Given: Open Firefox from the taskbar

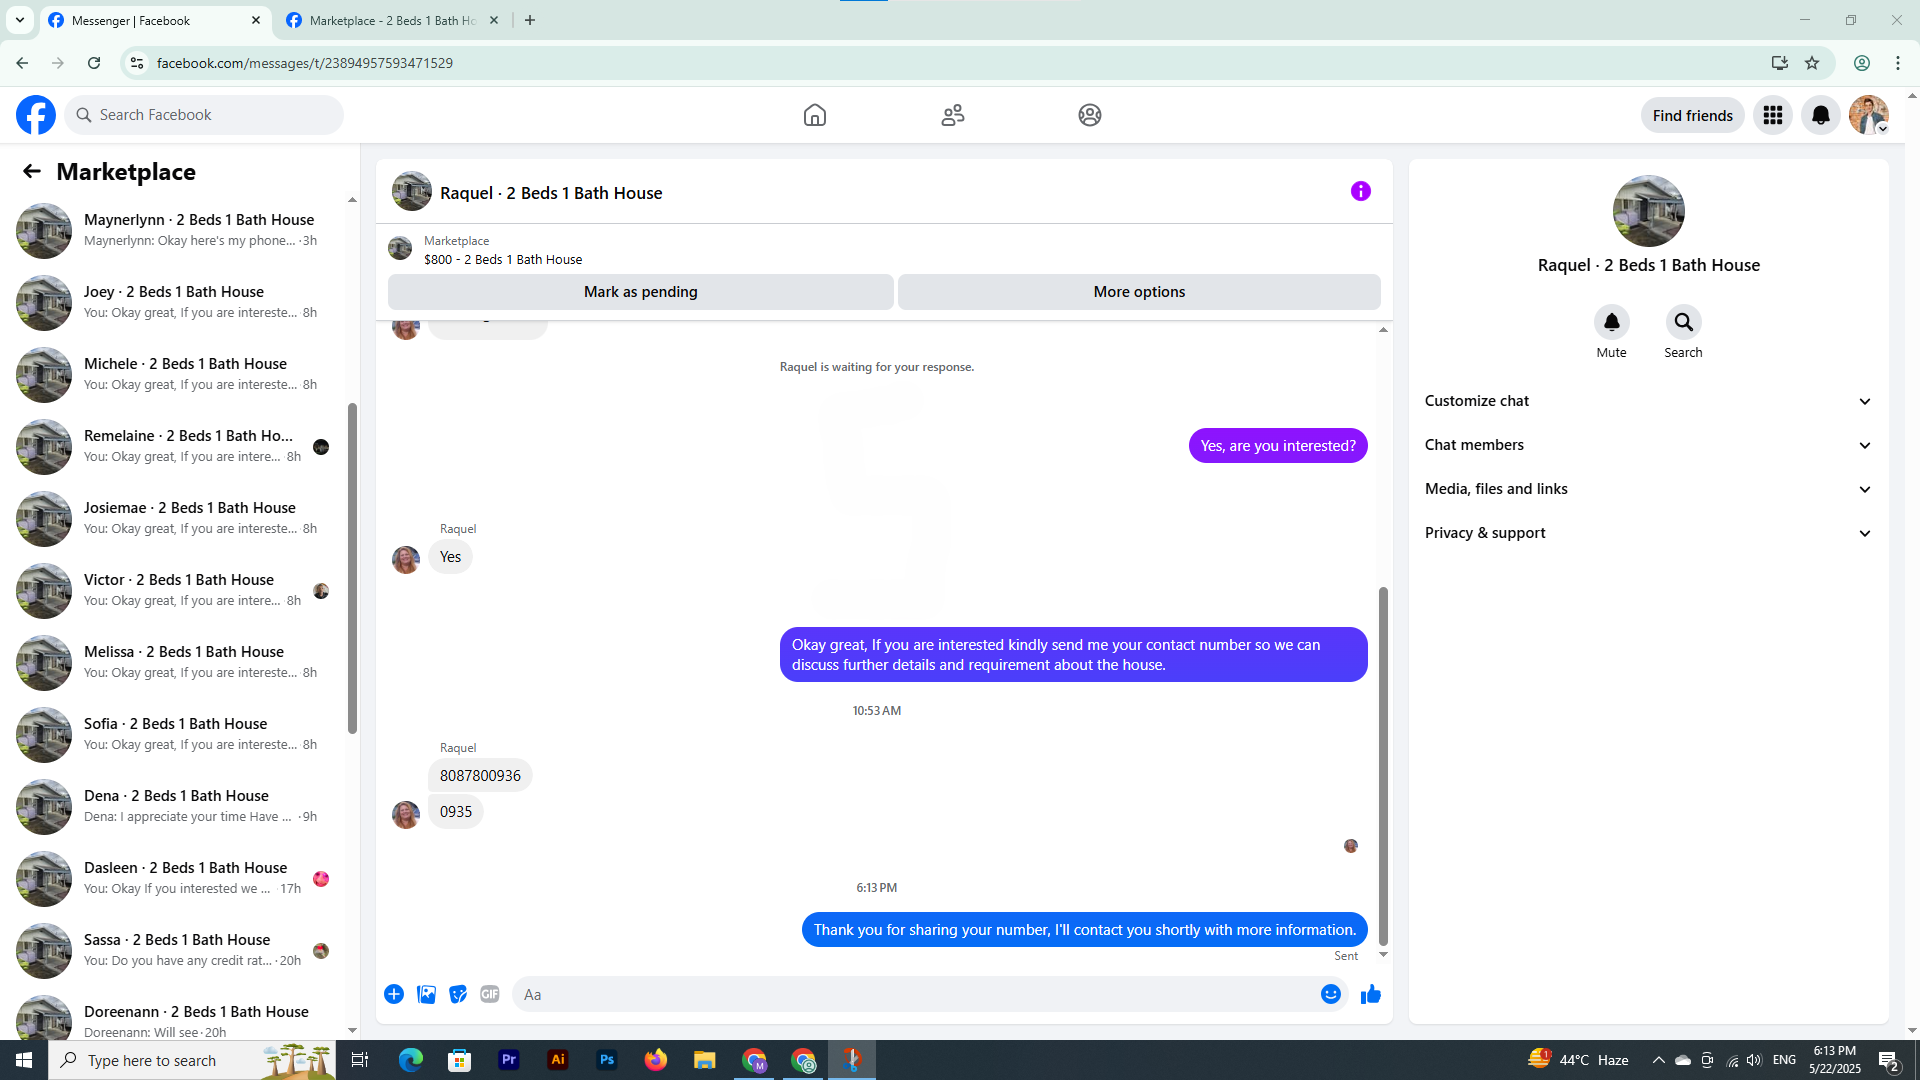Looking at the screenshot, I should tap(656, 1060).
